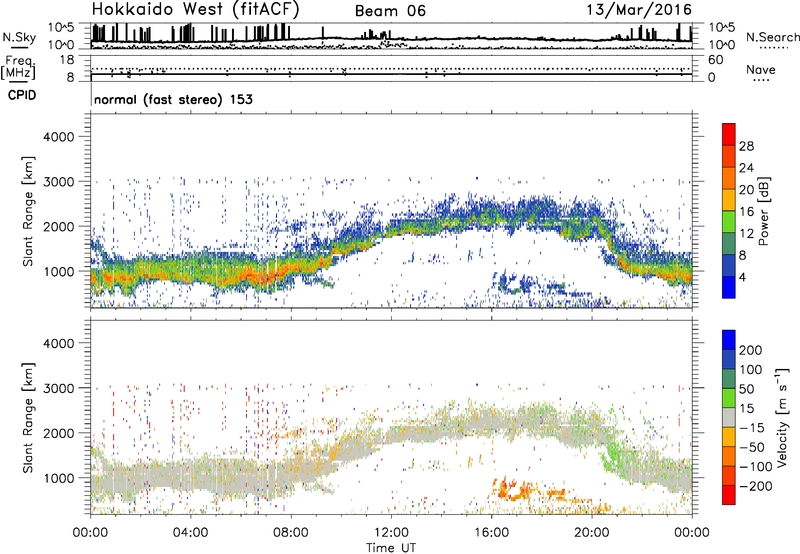
Task: Select the 'CPID' label
Action: (x=22, y=95)
